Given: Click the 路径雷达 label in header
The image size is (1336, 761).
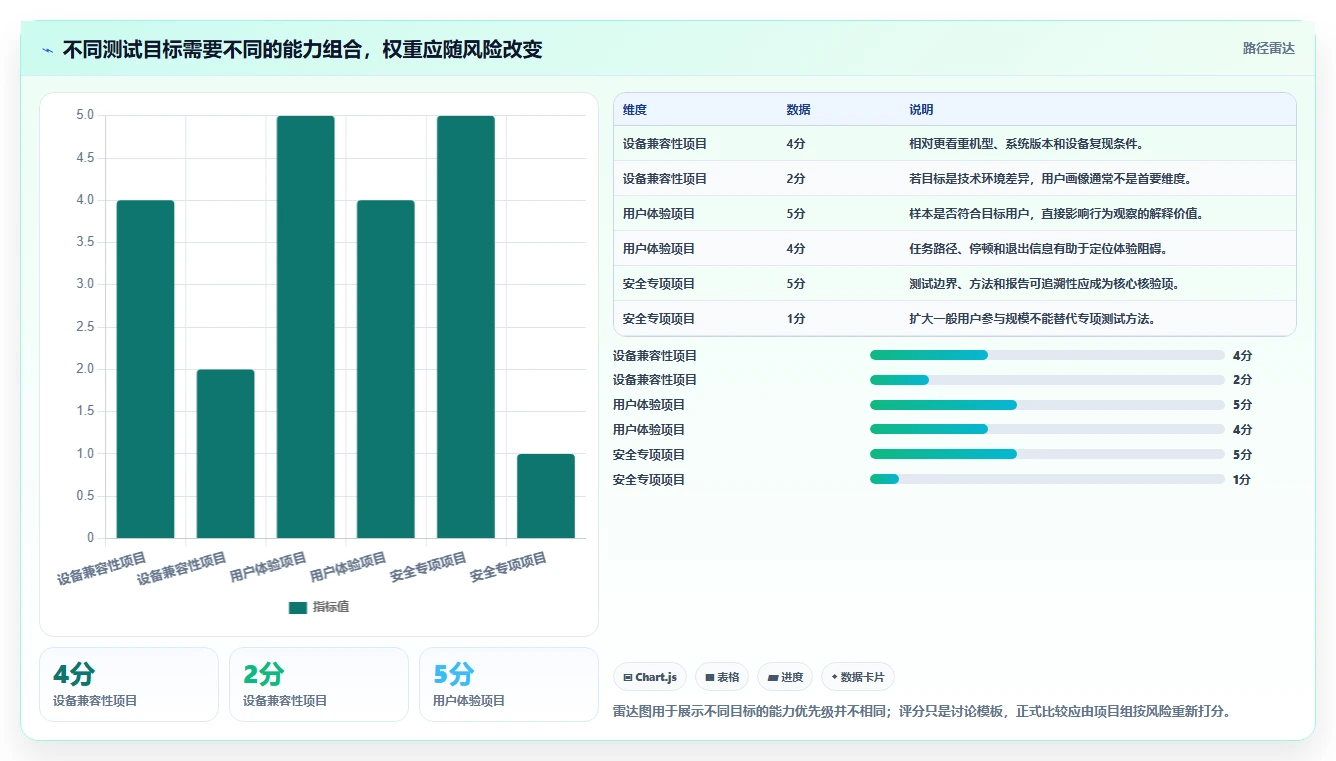Looking at the screenshot, I should coord(1268,48).
